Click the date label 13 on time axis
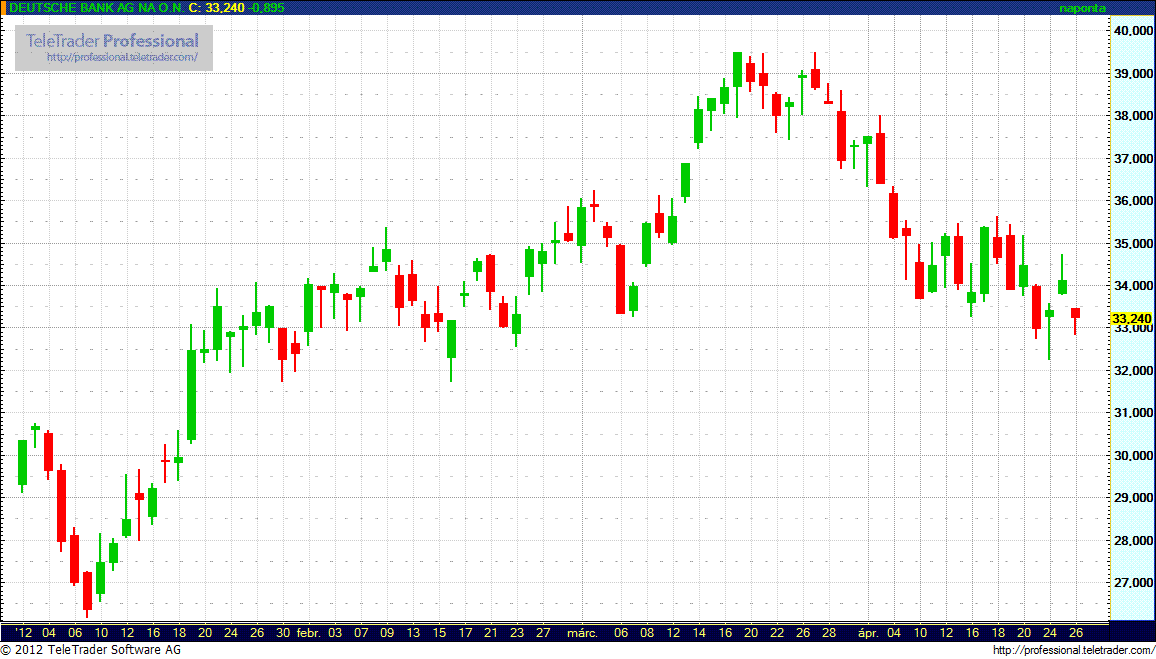The image size is (1156, 659). coord(414,632)
